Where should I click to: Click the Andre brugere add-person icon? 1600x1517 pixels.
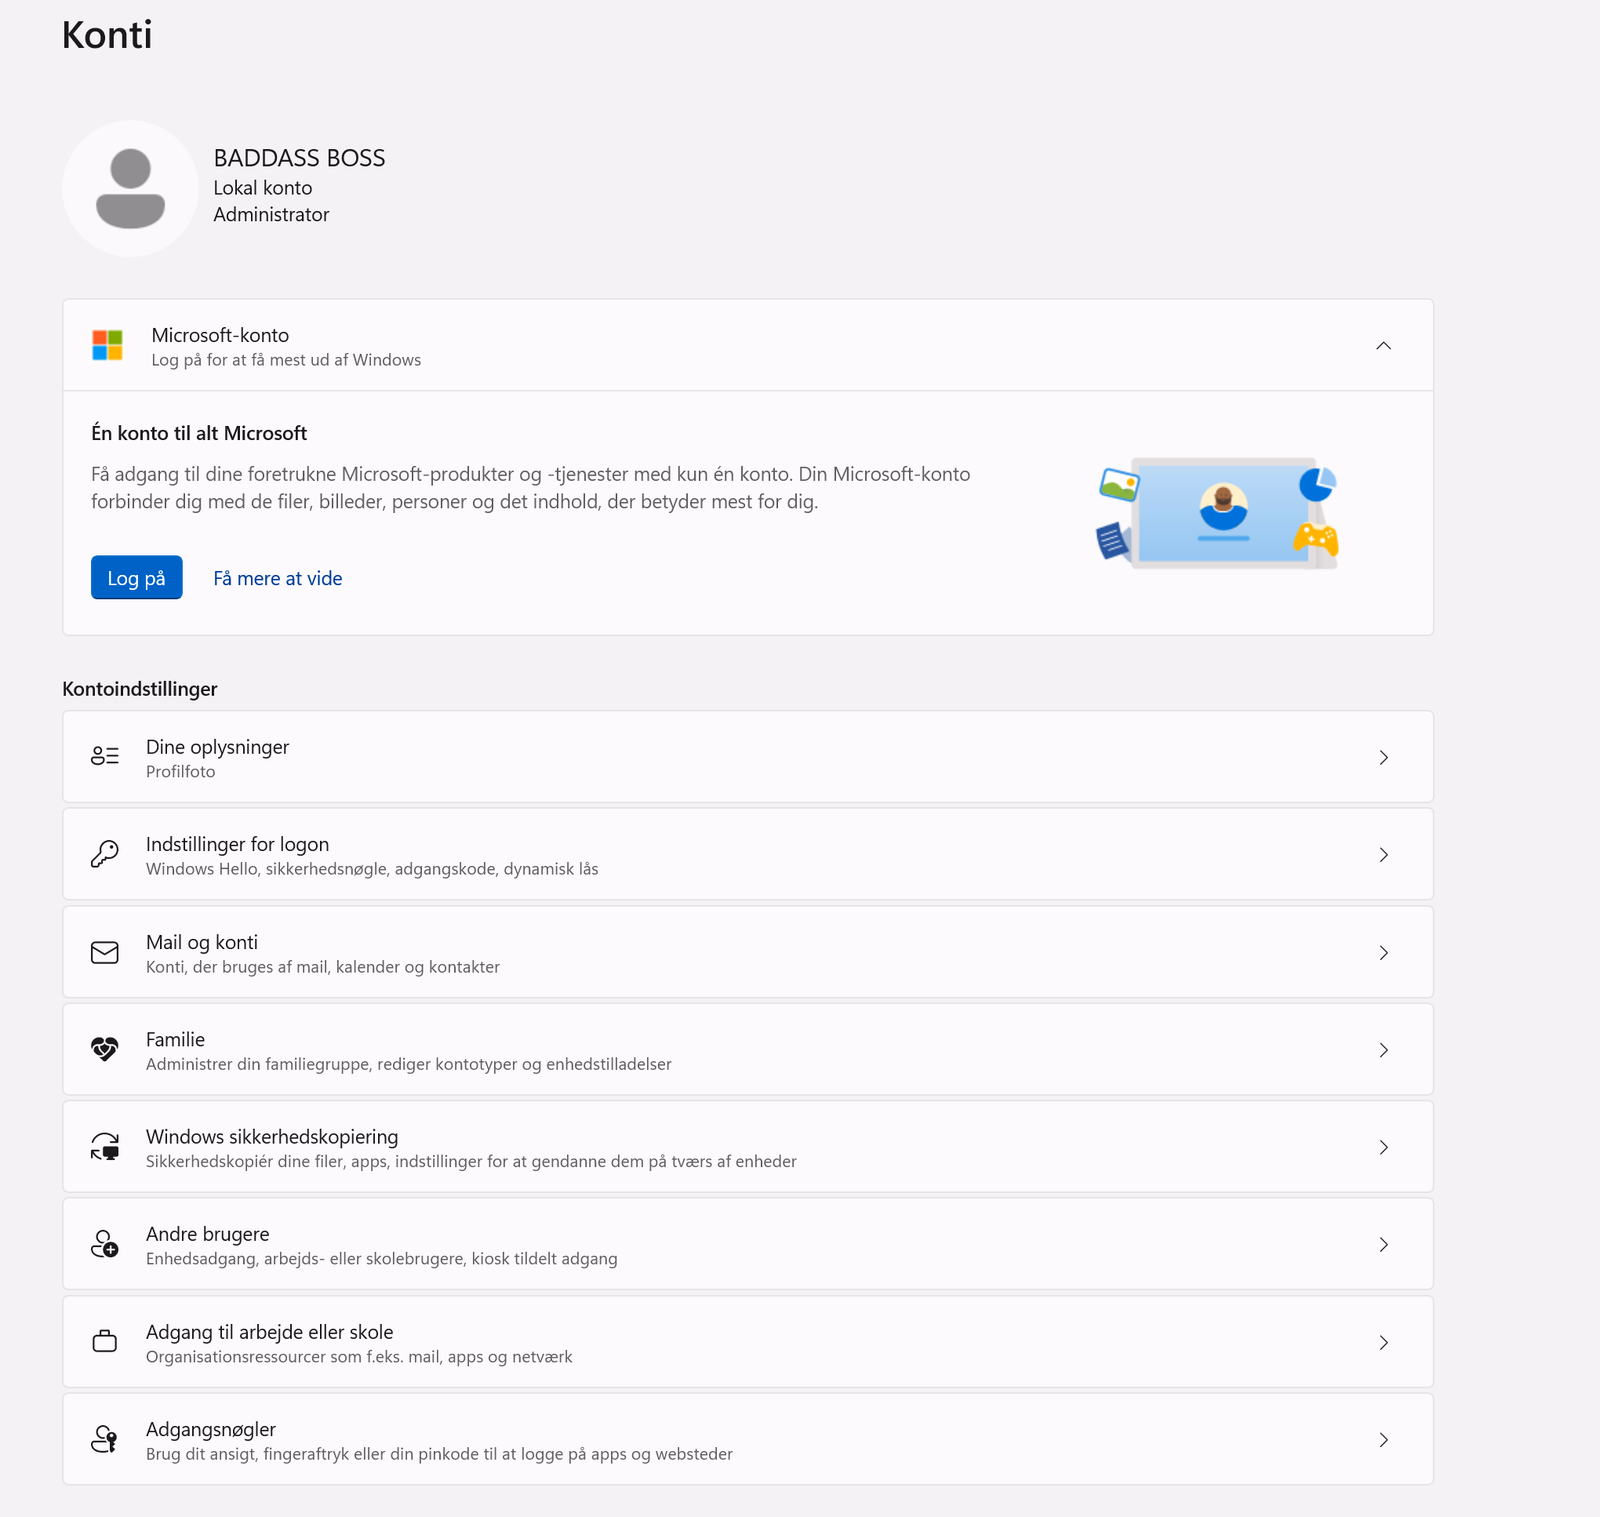(x=105, y=1244)
